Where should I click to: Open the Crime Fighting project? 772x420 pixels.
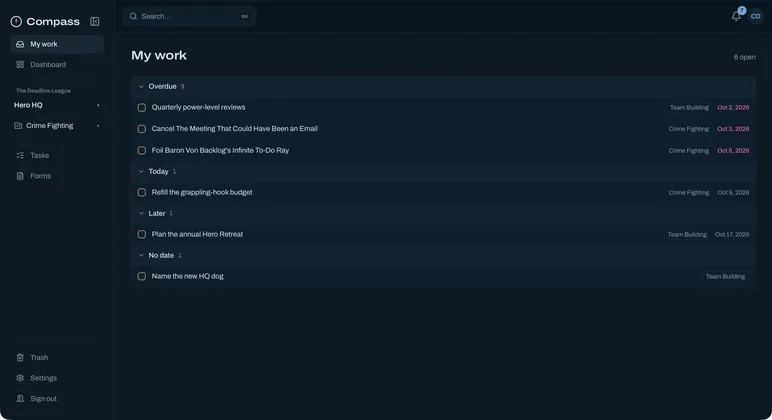click(49, 126)
